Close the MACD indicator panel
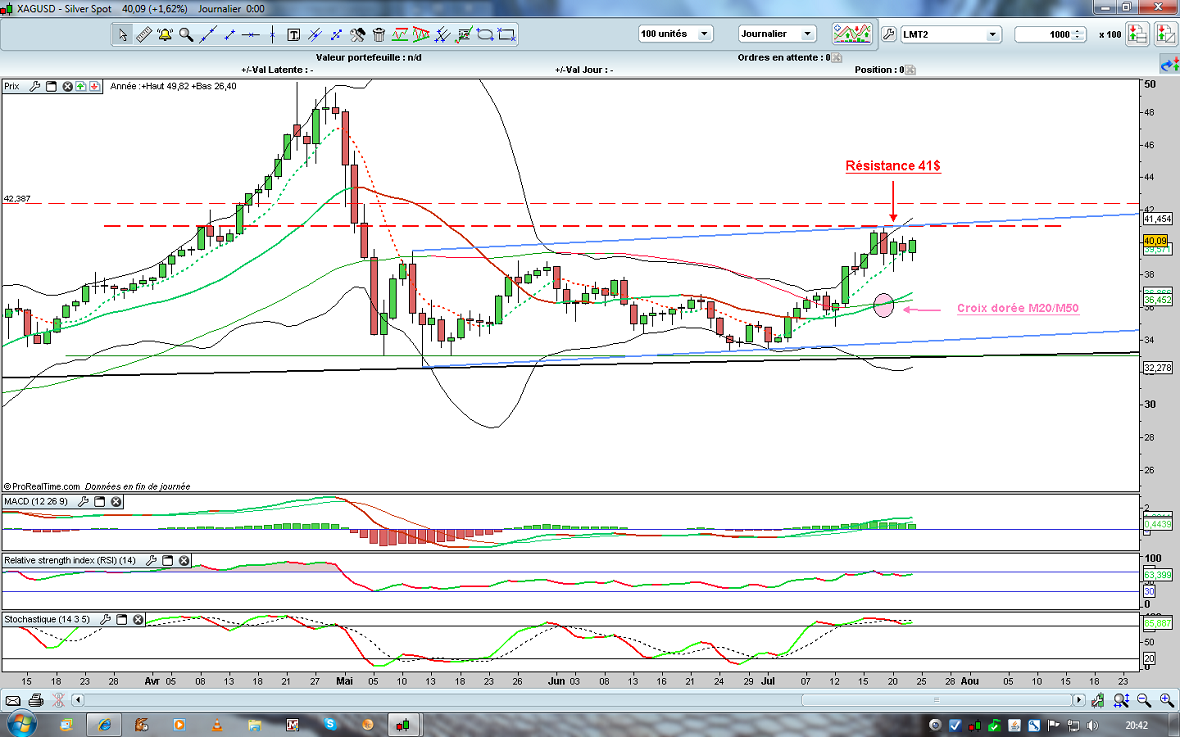 (116, 502)
